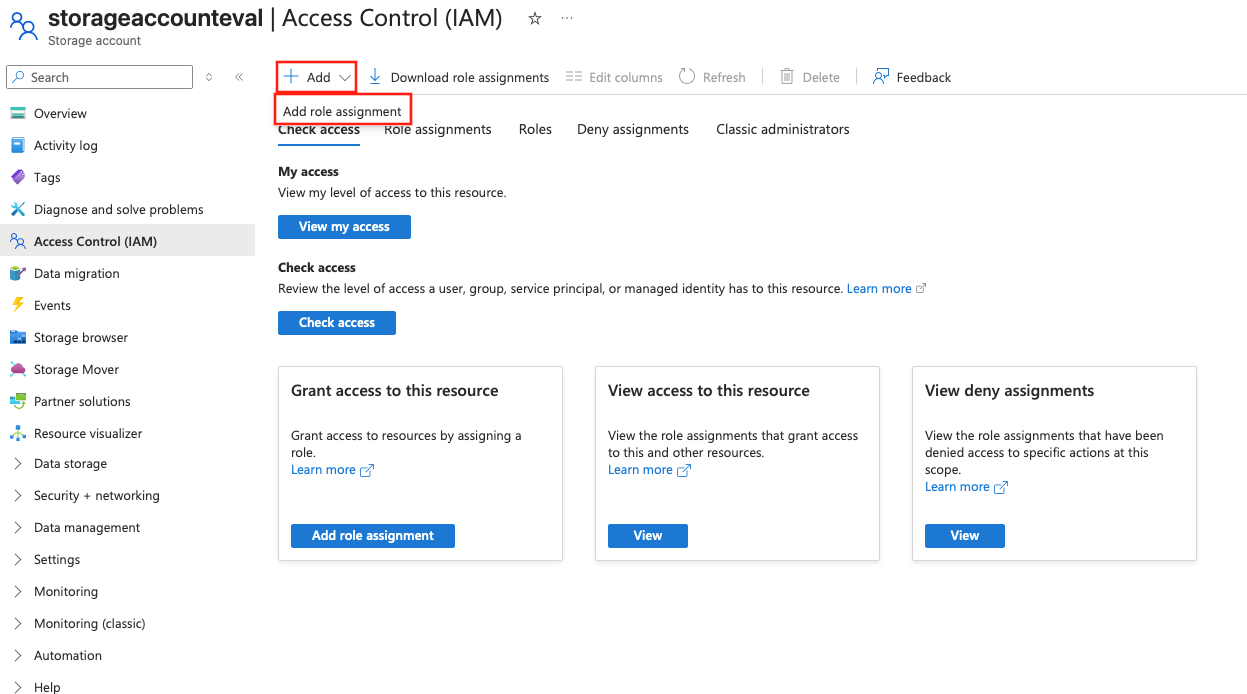Switch to the Deny assignments tab

point(633,129)
